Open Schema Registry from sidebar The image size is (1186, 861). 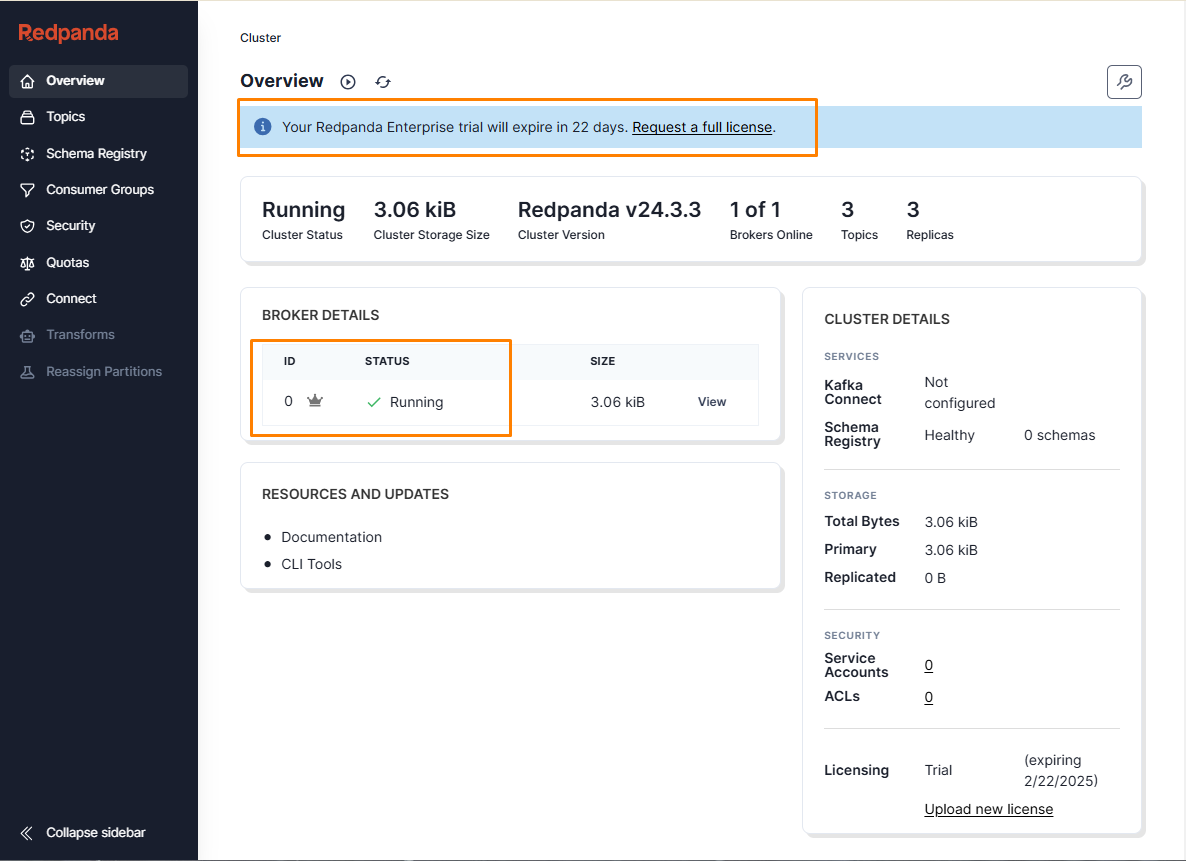[x=98, y=154]
